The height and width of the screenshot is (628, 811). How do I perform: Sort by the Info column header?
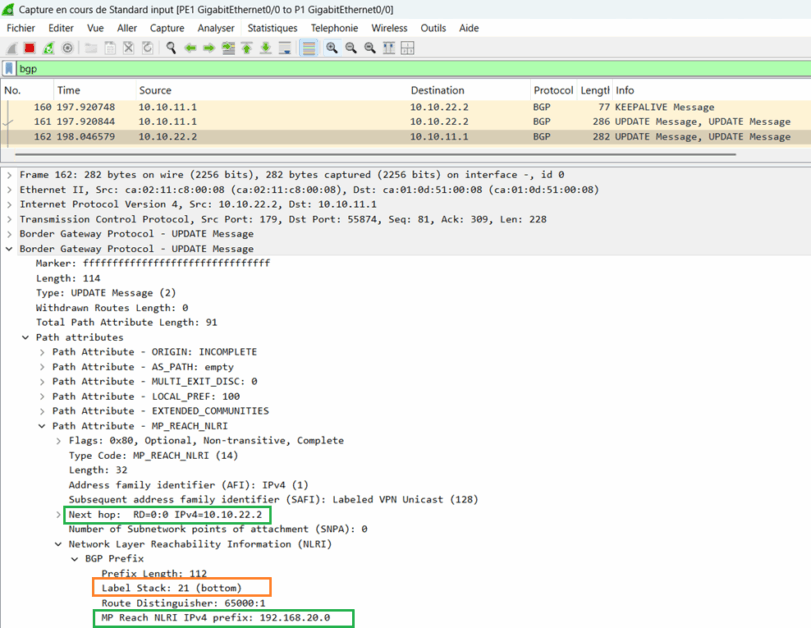click(712, 91)
